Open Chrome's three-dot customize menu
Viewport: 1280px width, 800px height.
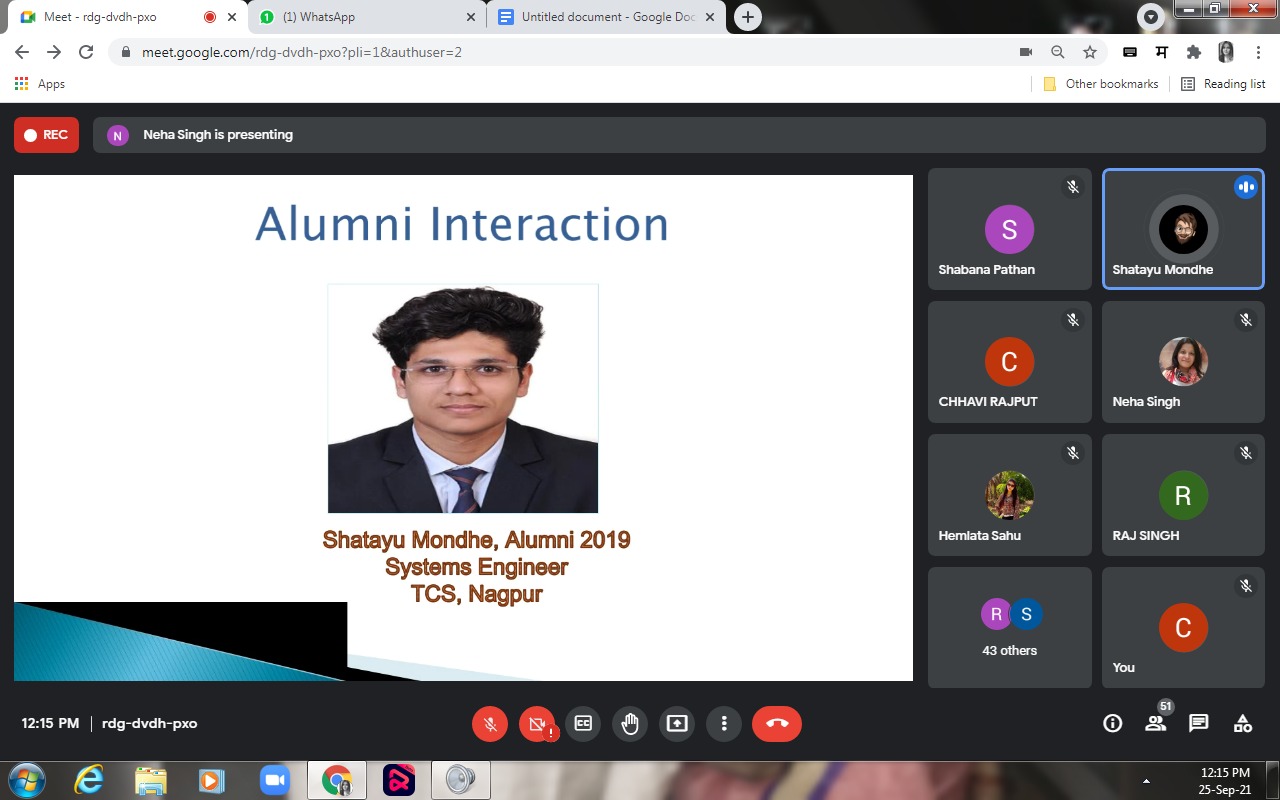1258,52
